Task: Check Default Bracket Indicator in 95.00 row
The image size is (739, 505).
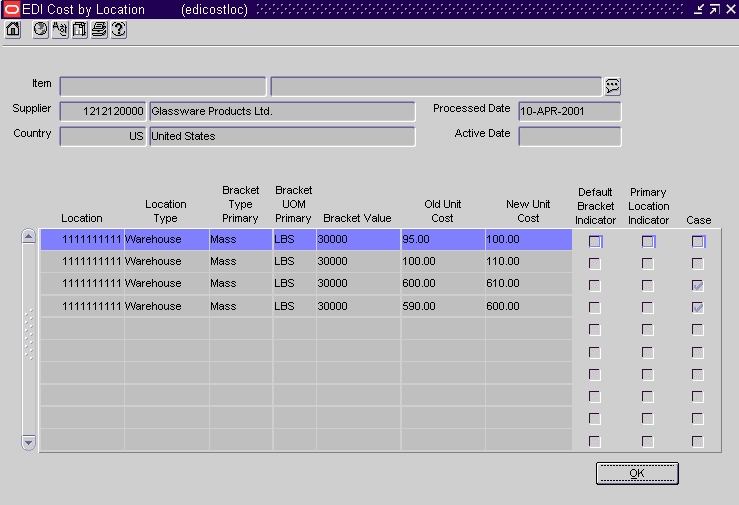Action: [x=595, y=241]
